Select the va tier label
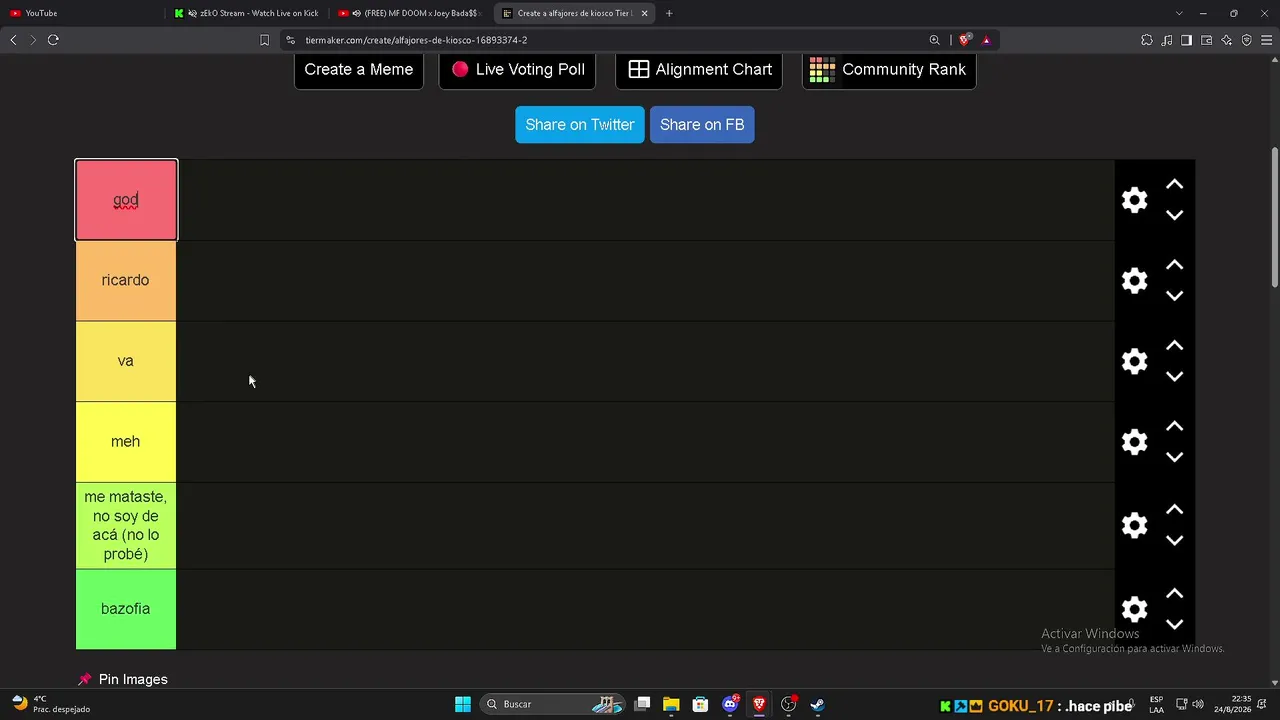Screen dimensions: 1280x720 (x=126, y=361)
